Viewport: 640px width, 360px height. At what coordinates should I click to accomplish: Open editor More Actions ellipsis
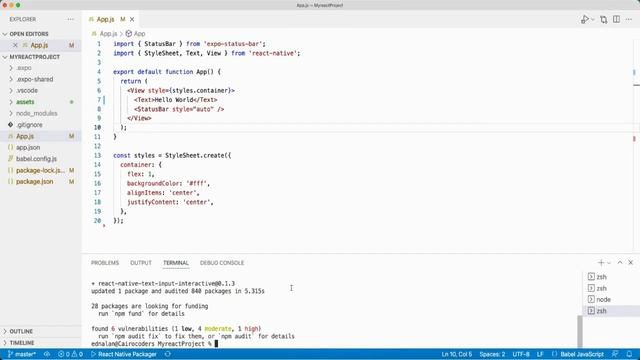point(629,20)
